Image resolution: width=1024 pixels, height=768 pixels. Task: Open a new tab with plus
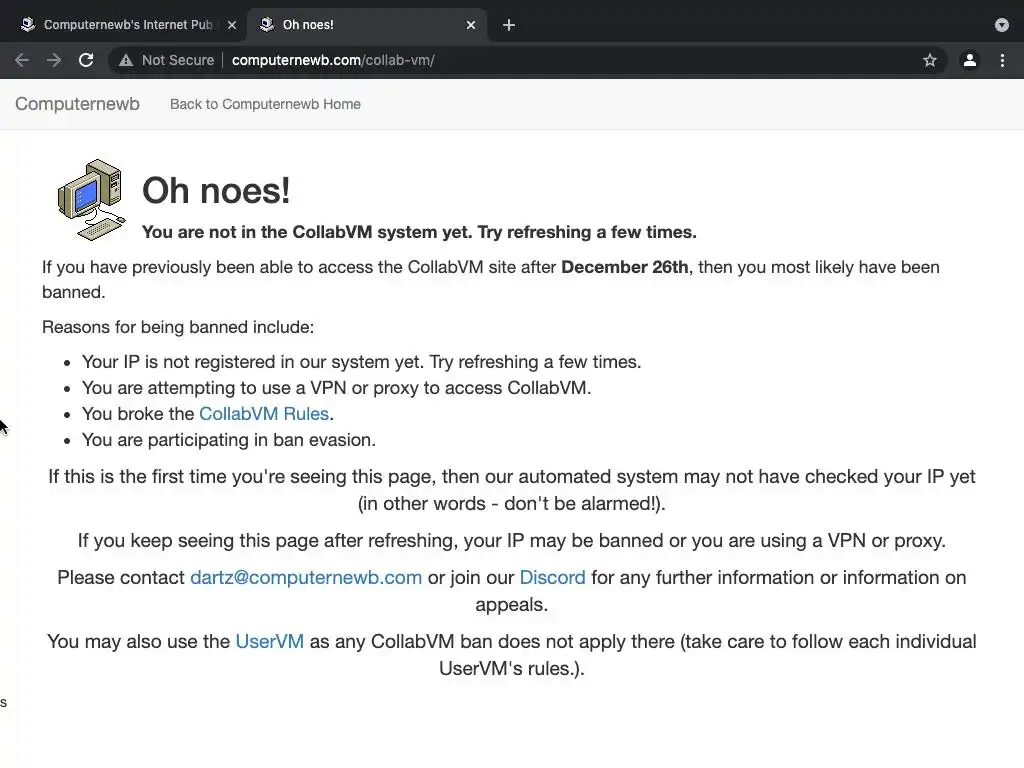(x=509, y=25)
